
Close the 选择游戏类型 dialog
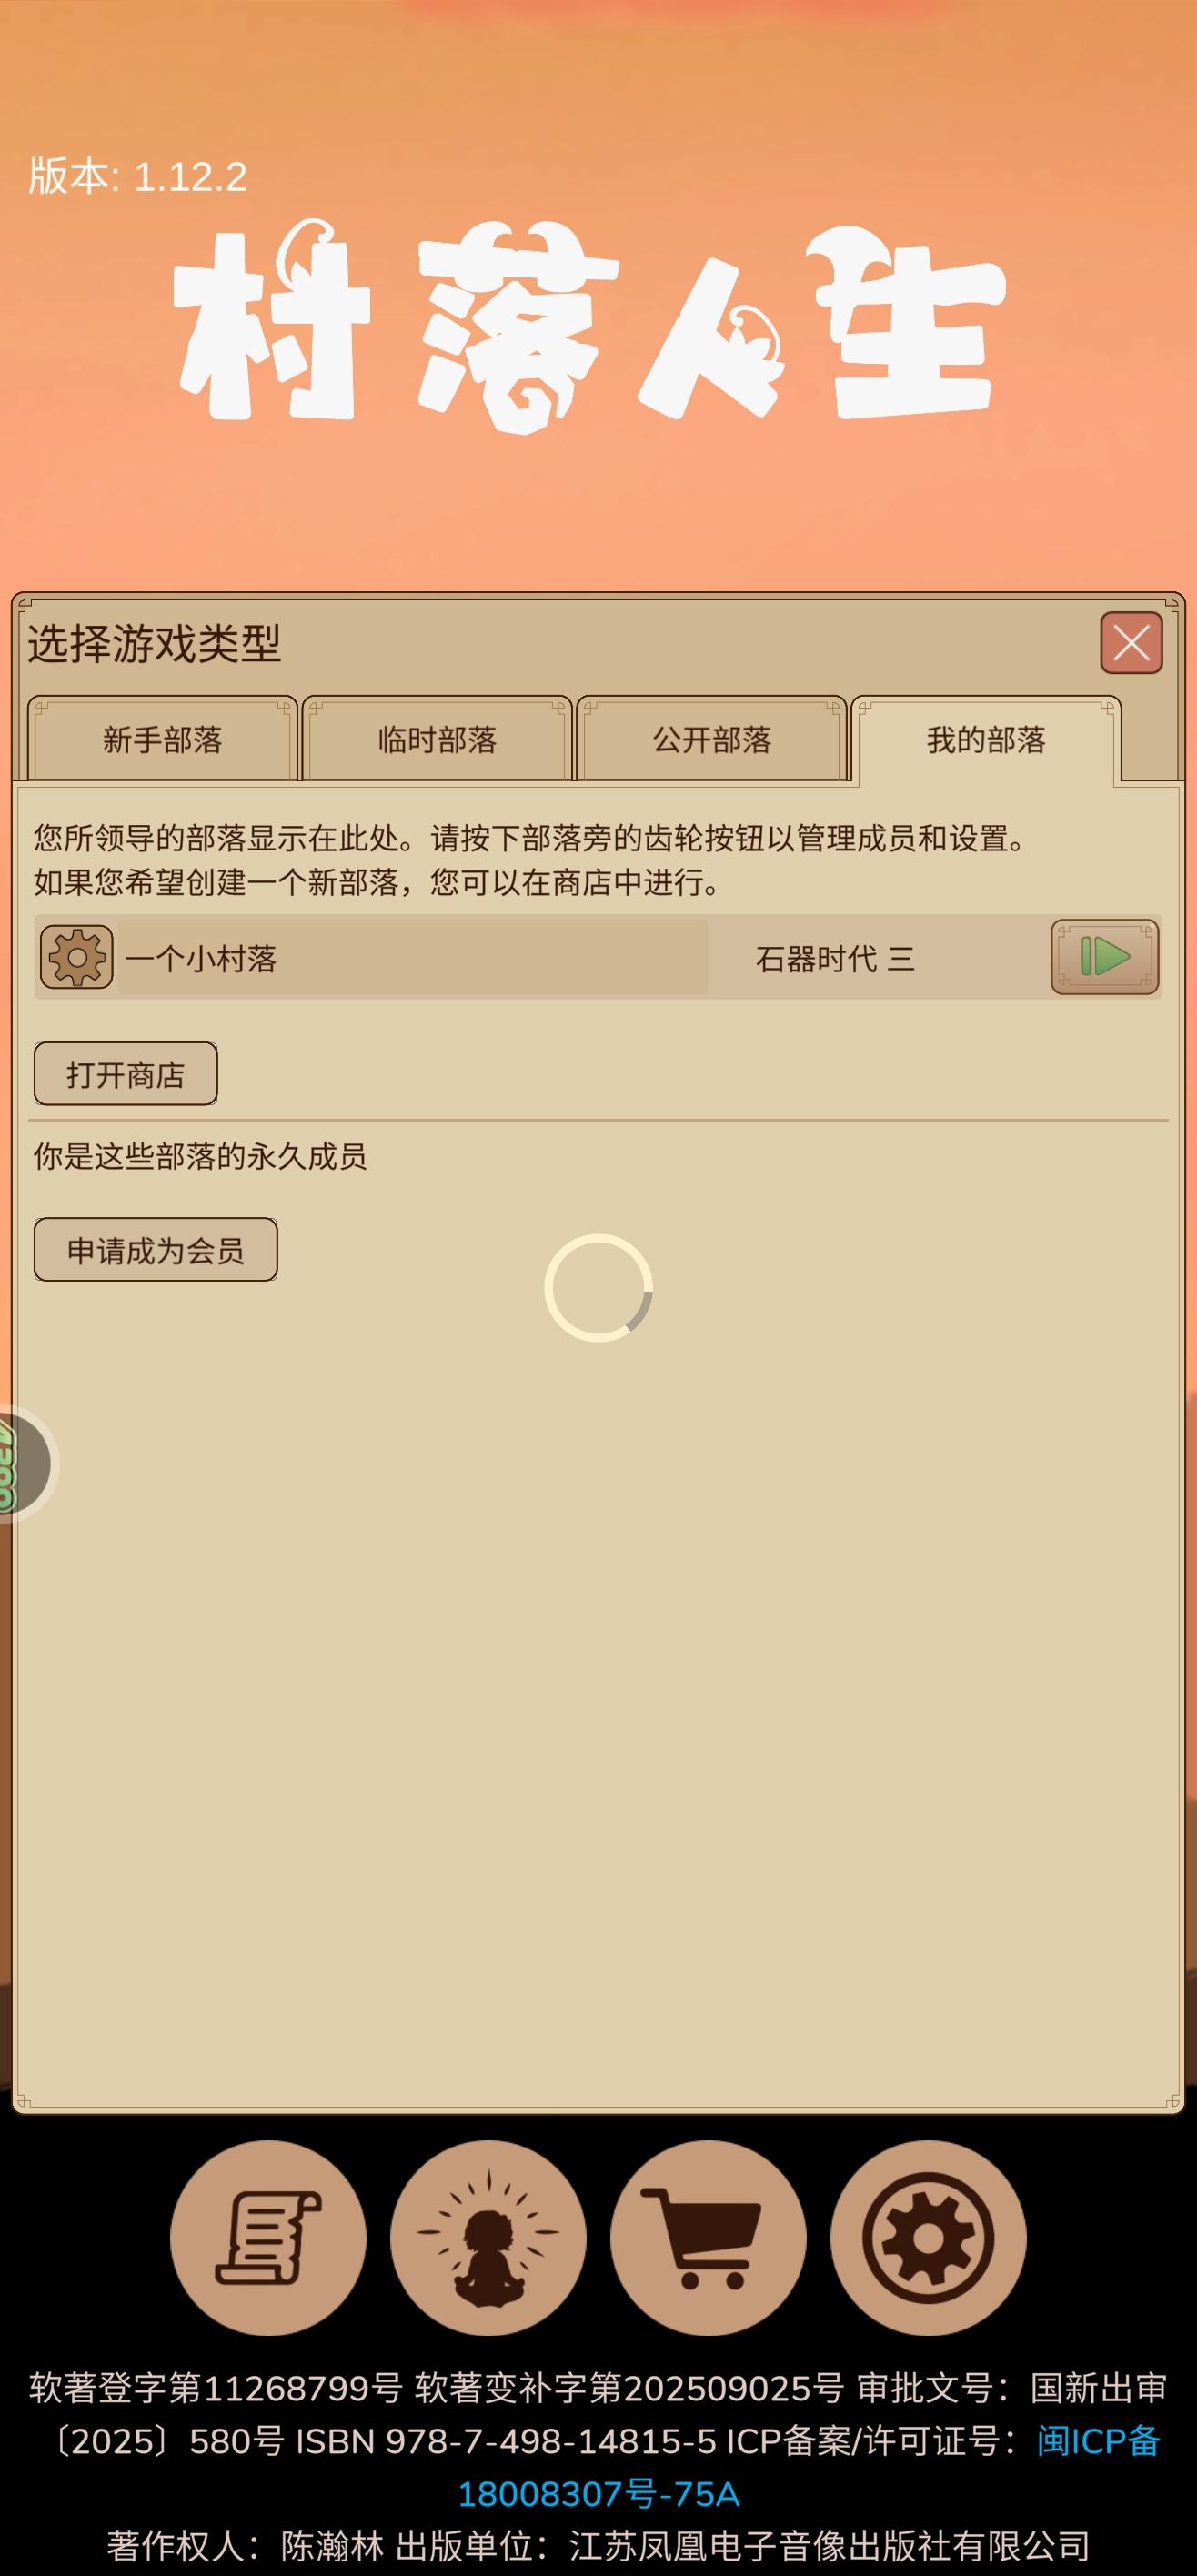tap(1131, 643)
